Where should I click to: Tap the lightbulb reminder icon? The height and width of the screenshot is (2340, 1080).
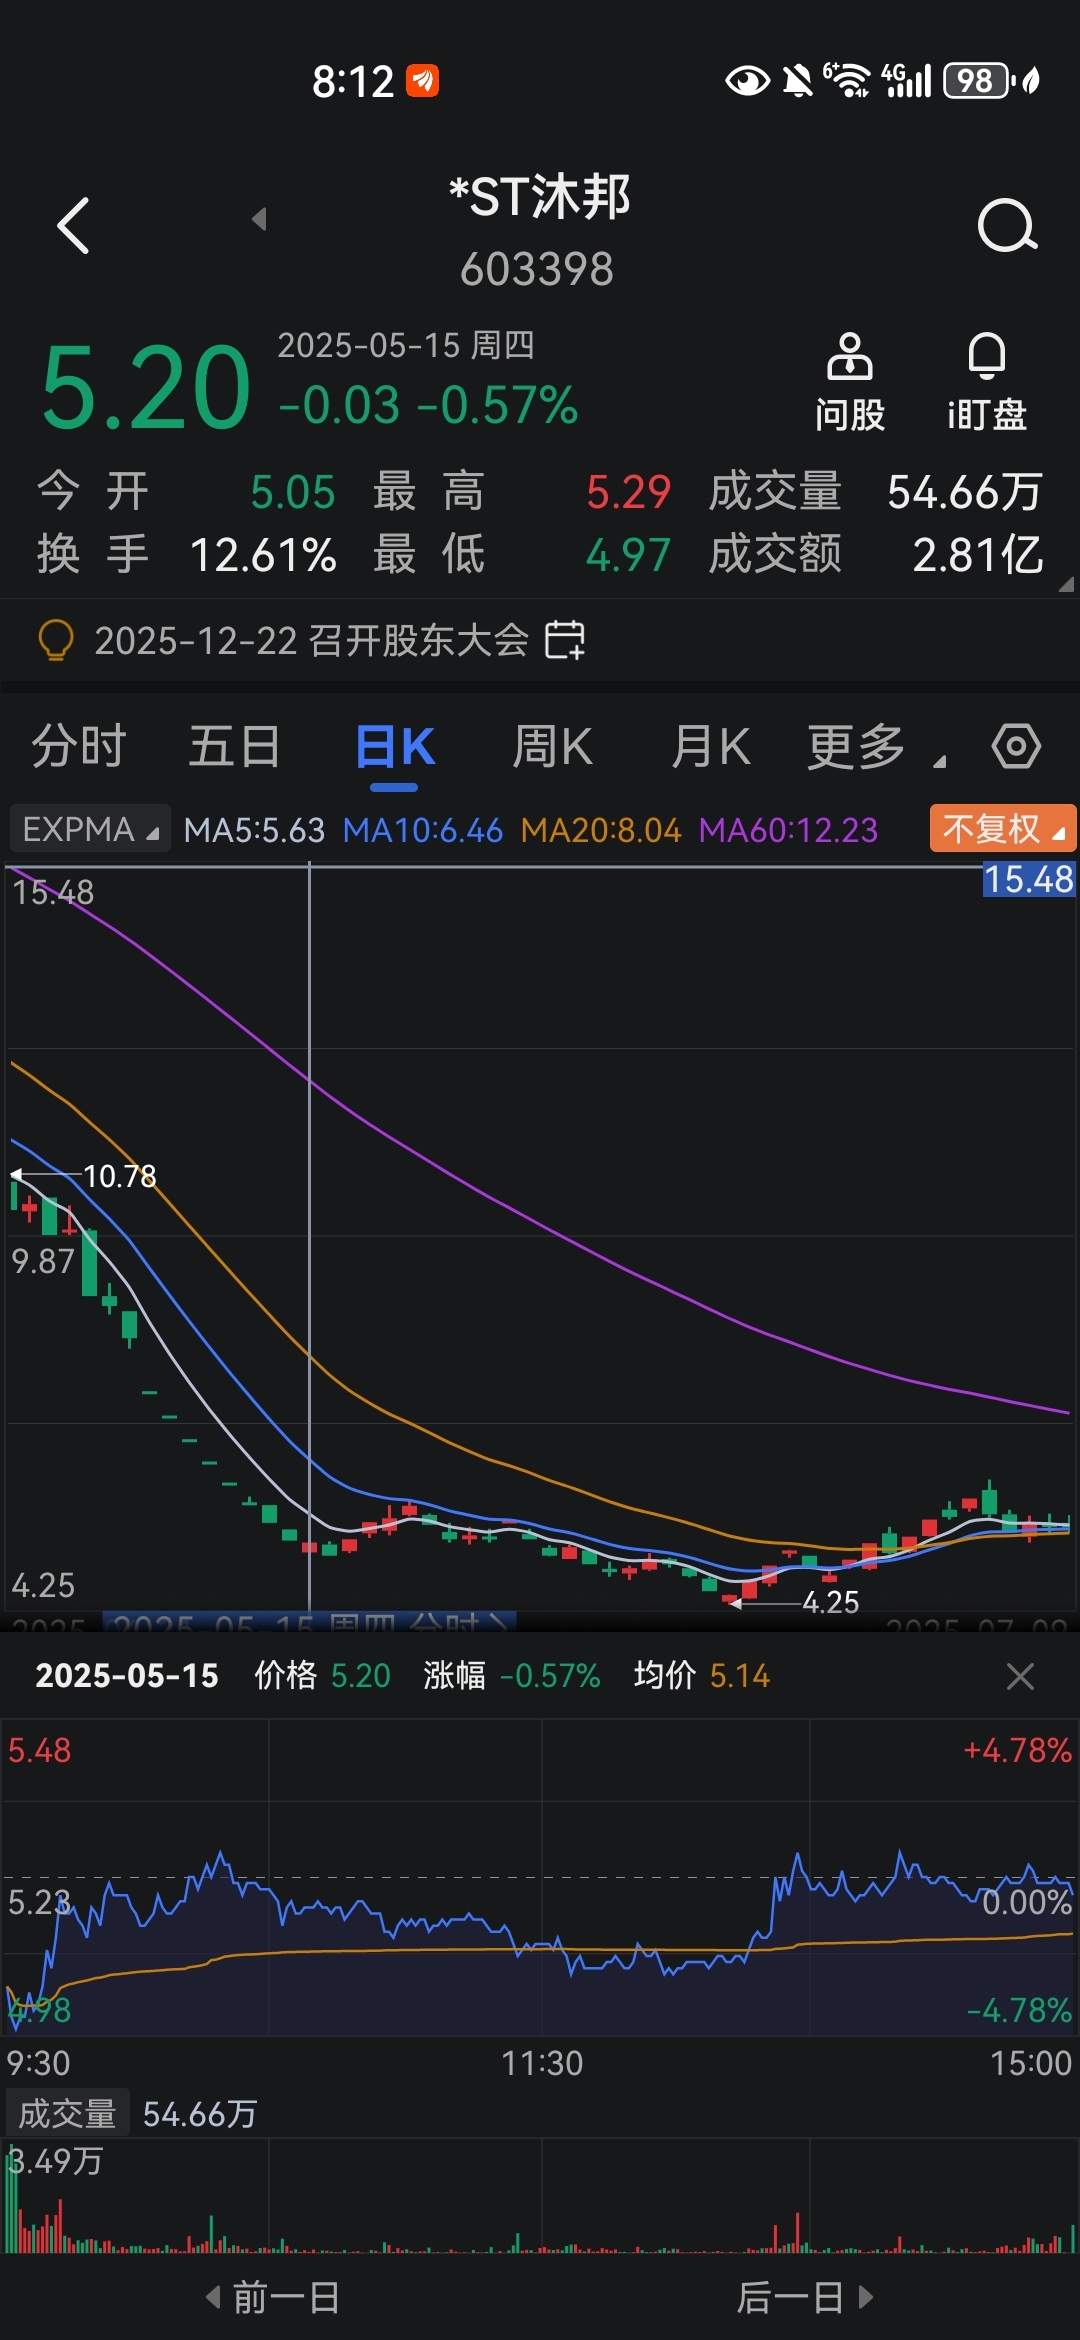pos(56,640)
